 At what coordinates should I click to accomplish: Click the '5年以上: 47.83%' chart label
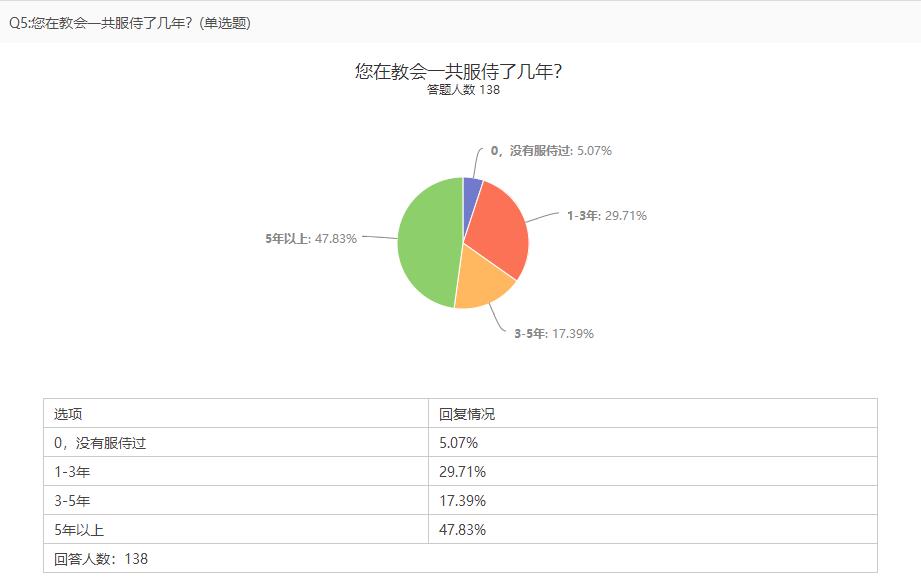click(x=311, y=238)
